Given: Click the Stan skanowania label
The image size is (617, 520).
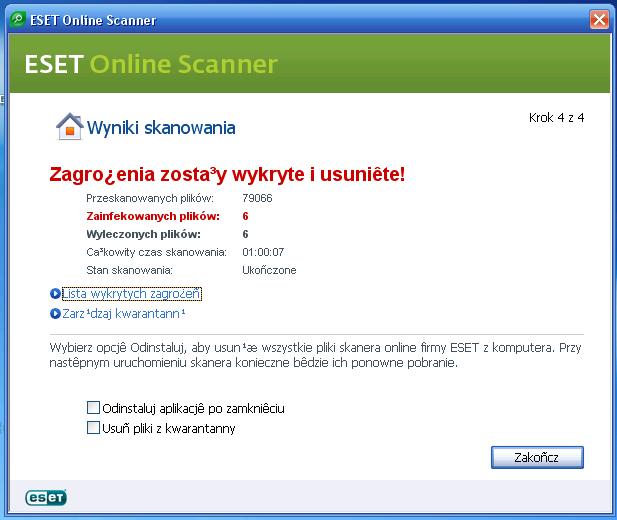Looking at the screenshot, I should pyautogui.click(x=129, y=270).
